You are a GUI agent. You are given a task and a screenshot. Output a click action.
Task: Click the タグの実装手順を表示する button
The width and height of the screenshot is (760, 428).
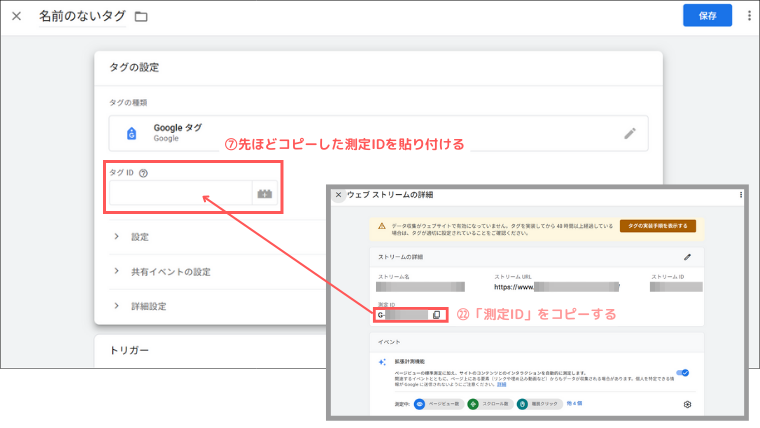[658, 226]
